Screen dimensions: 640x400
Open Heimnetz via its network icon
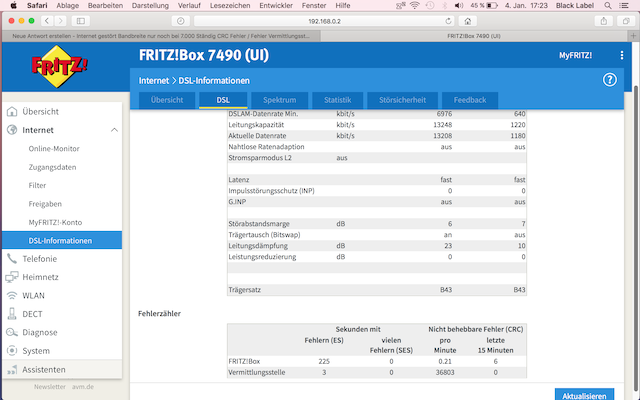pos(12,277)
